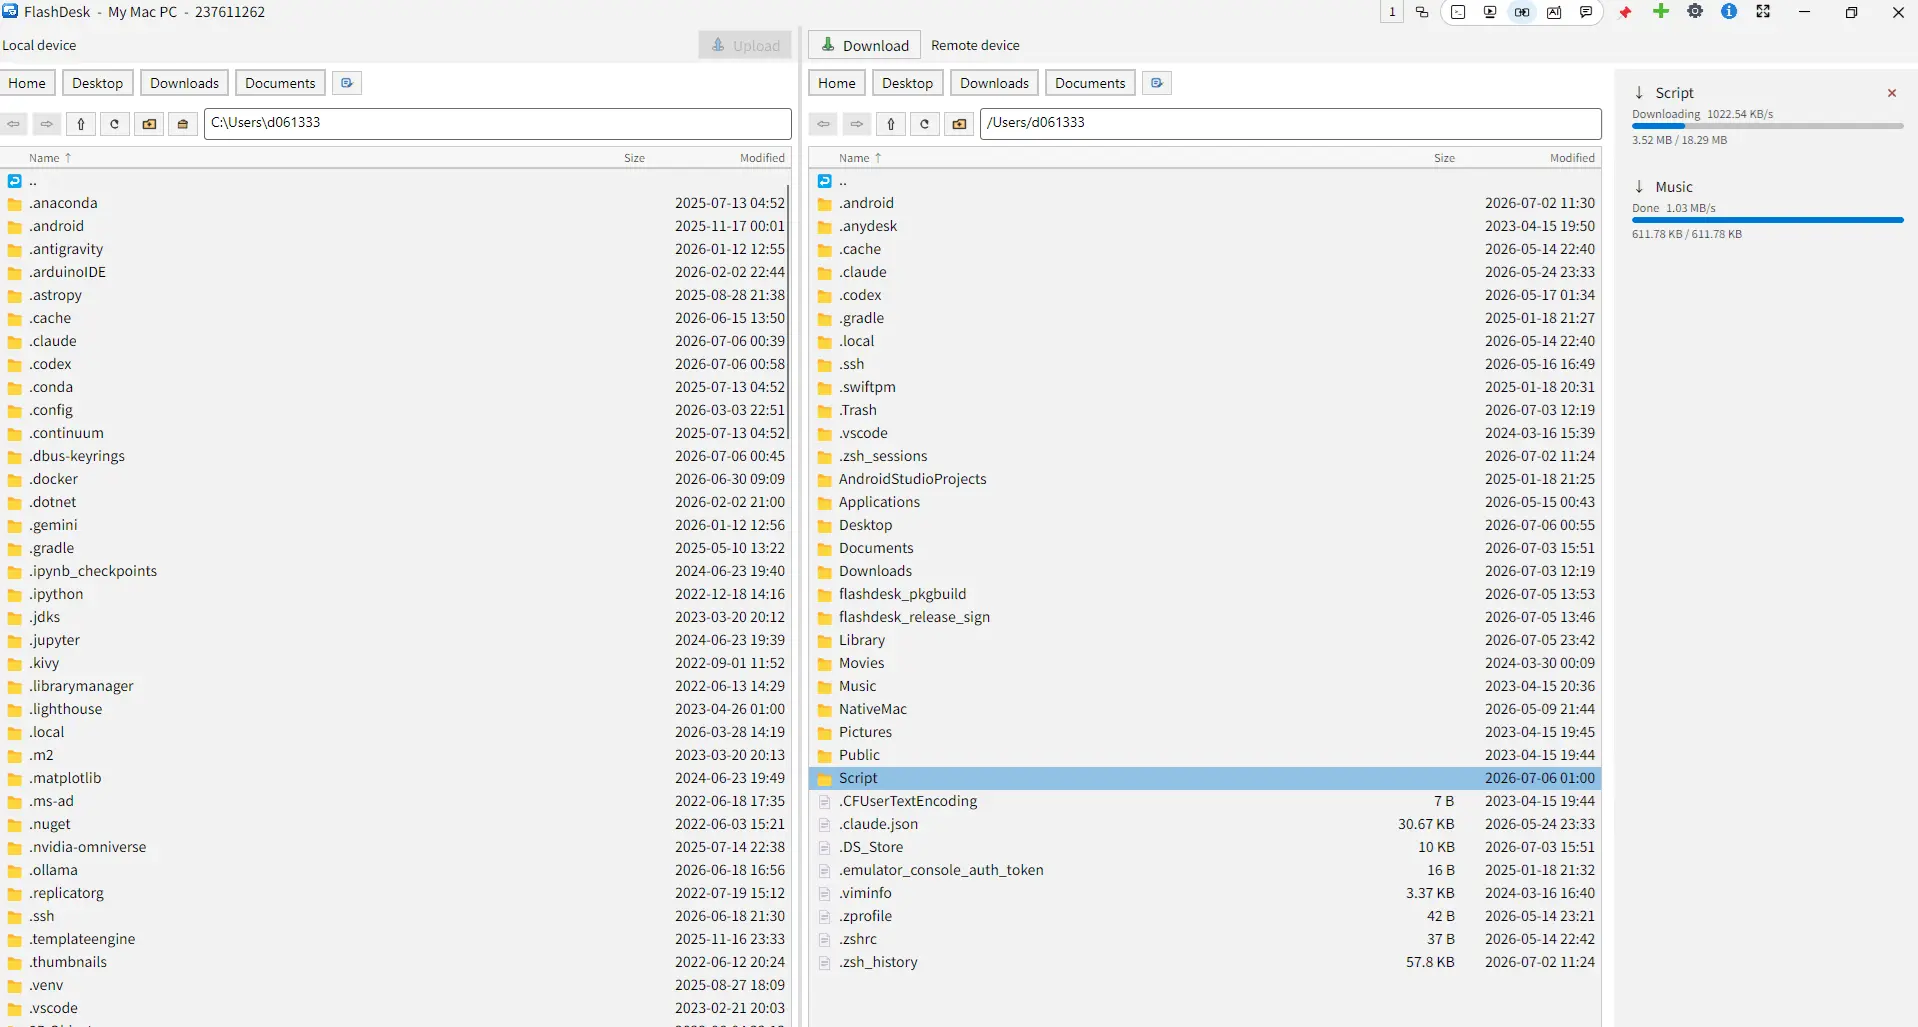Open remote Documents shortcut
The height and width of the screenshot is (1027, 1918).
[x=1090, y=83]
